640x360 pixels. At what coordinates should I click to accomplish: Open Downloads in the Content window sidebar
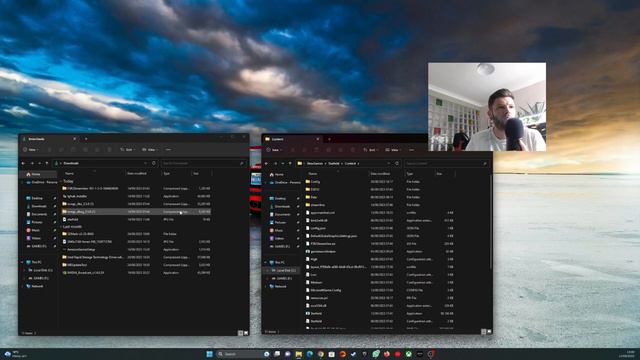(x=280, y=207)
